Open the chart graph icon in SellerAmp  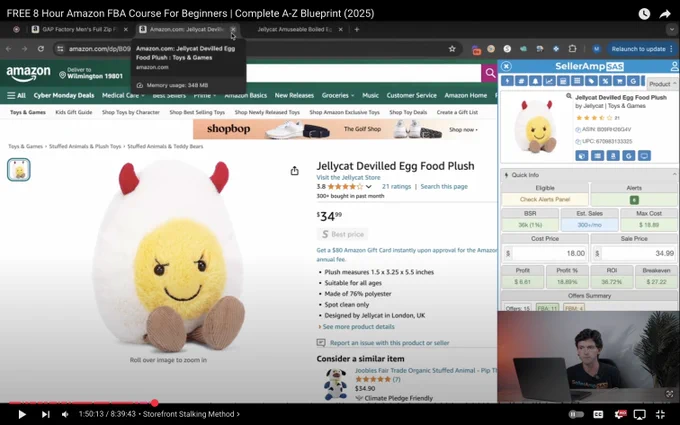549,81
